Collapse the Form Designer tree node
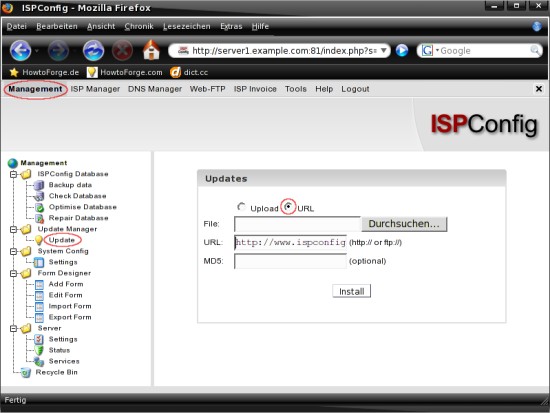 pyautogui.click(x=13, y=273)
